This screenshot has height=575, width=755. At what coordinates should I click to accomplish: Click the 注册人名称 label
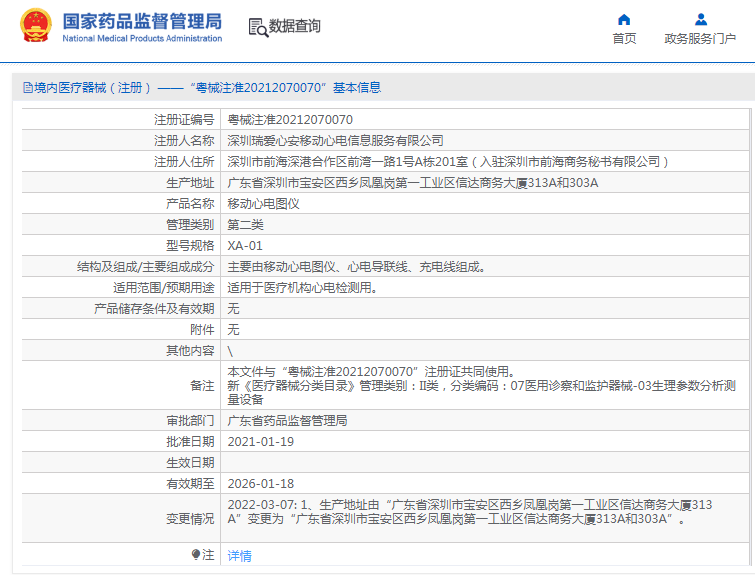(x=184, y=141)
